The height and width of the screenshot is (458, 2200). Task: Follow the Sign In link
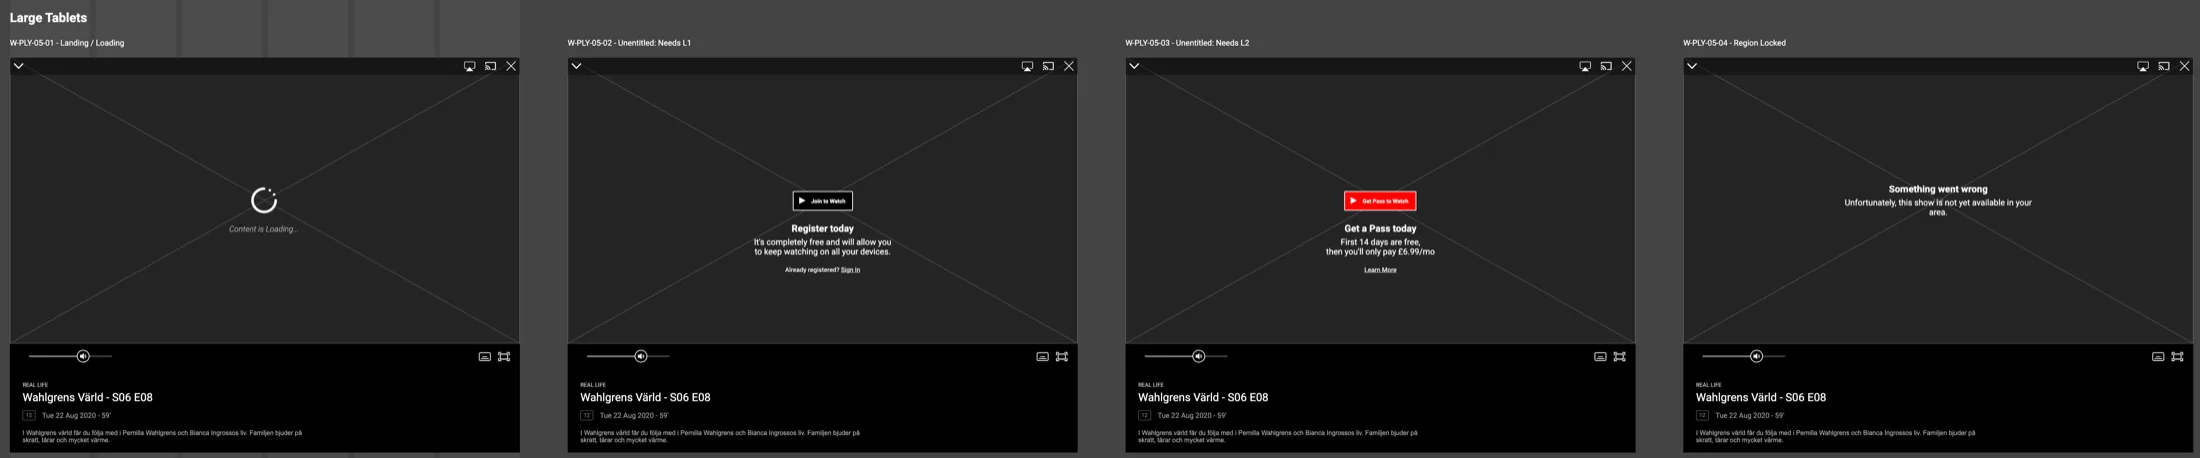[850, 270]
